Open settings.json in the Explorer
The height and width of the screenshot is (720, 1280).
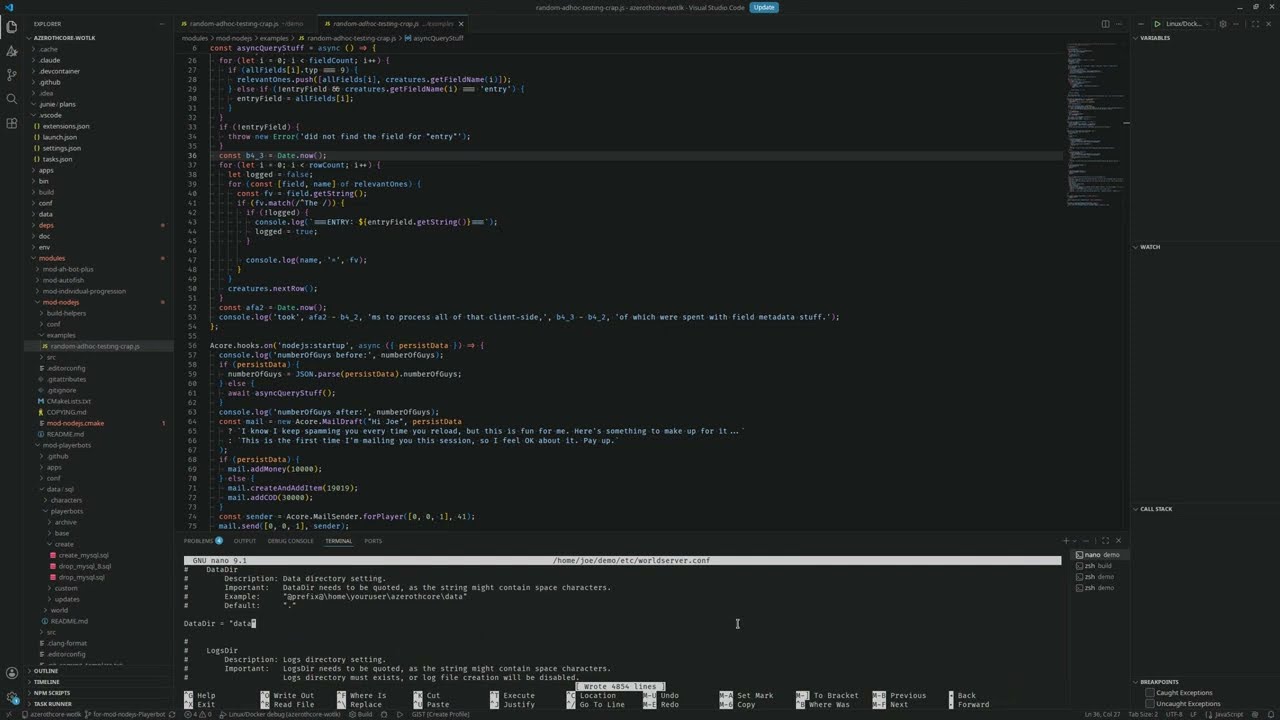tap(61, 148)
